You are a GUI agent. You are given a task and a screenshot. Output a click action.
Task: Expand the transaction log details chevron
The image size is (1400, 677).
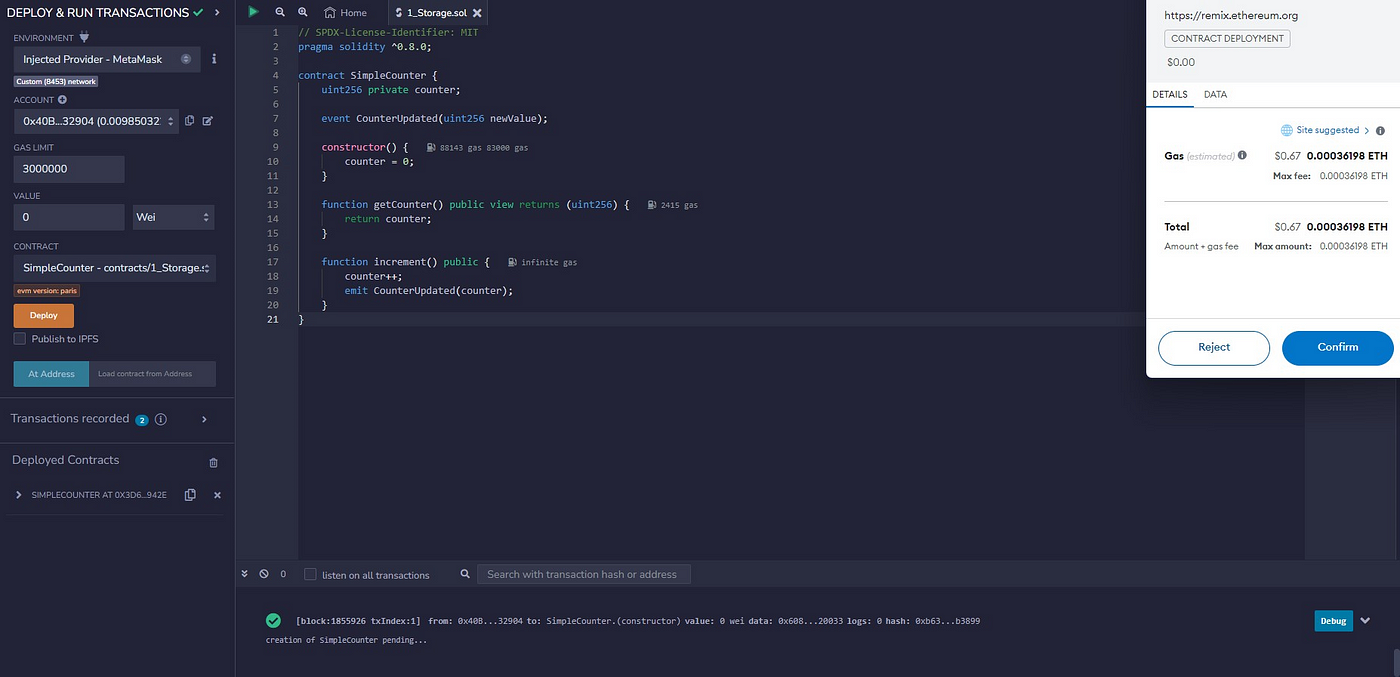coord(1366,621)
